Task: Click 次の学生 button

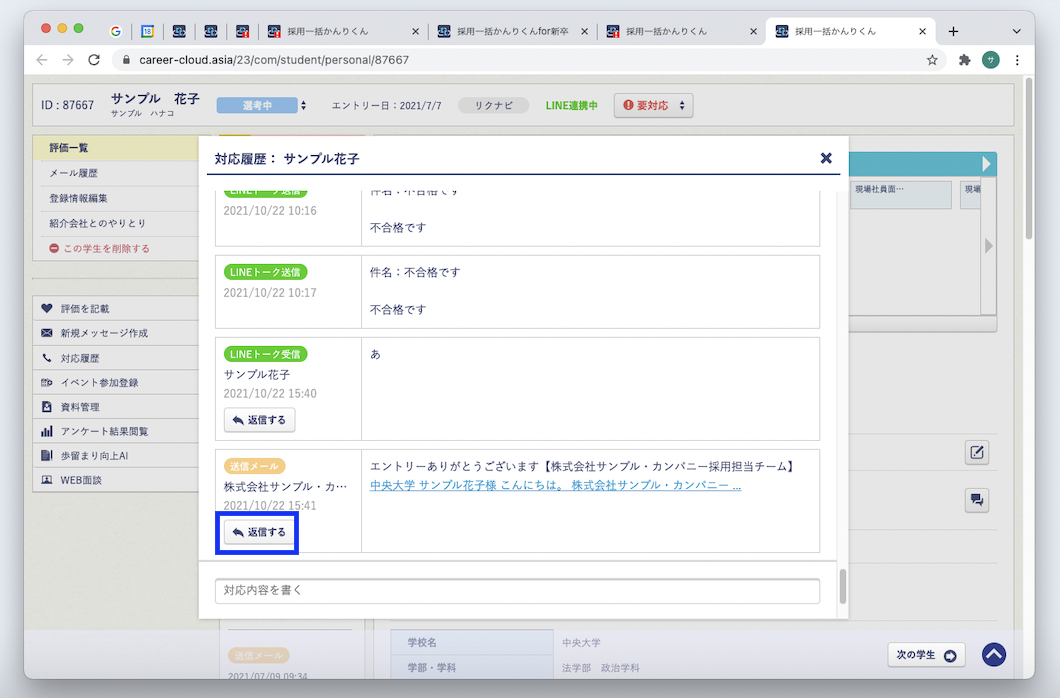Action: pos(926,655)
